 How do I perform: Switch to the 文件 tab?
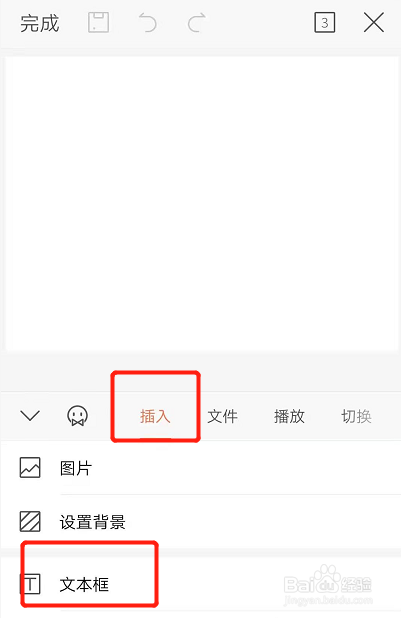(x=222, y=416)
